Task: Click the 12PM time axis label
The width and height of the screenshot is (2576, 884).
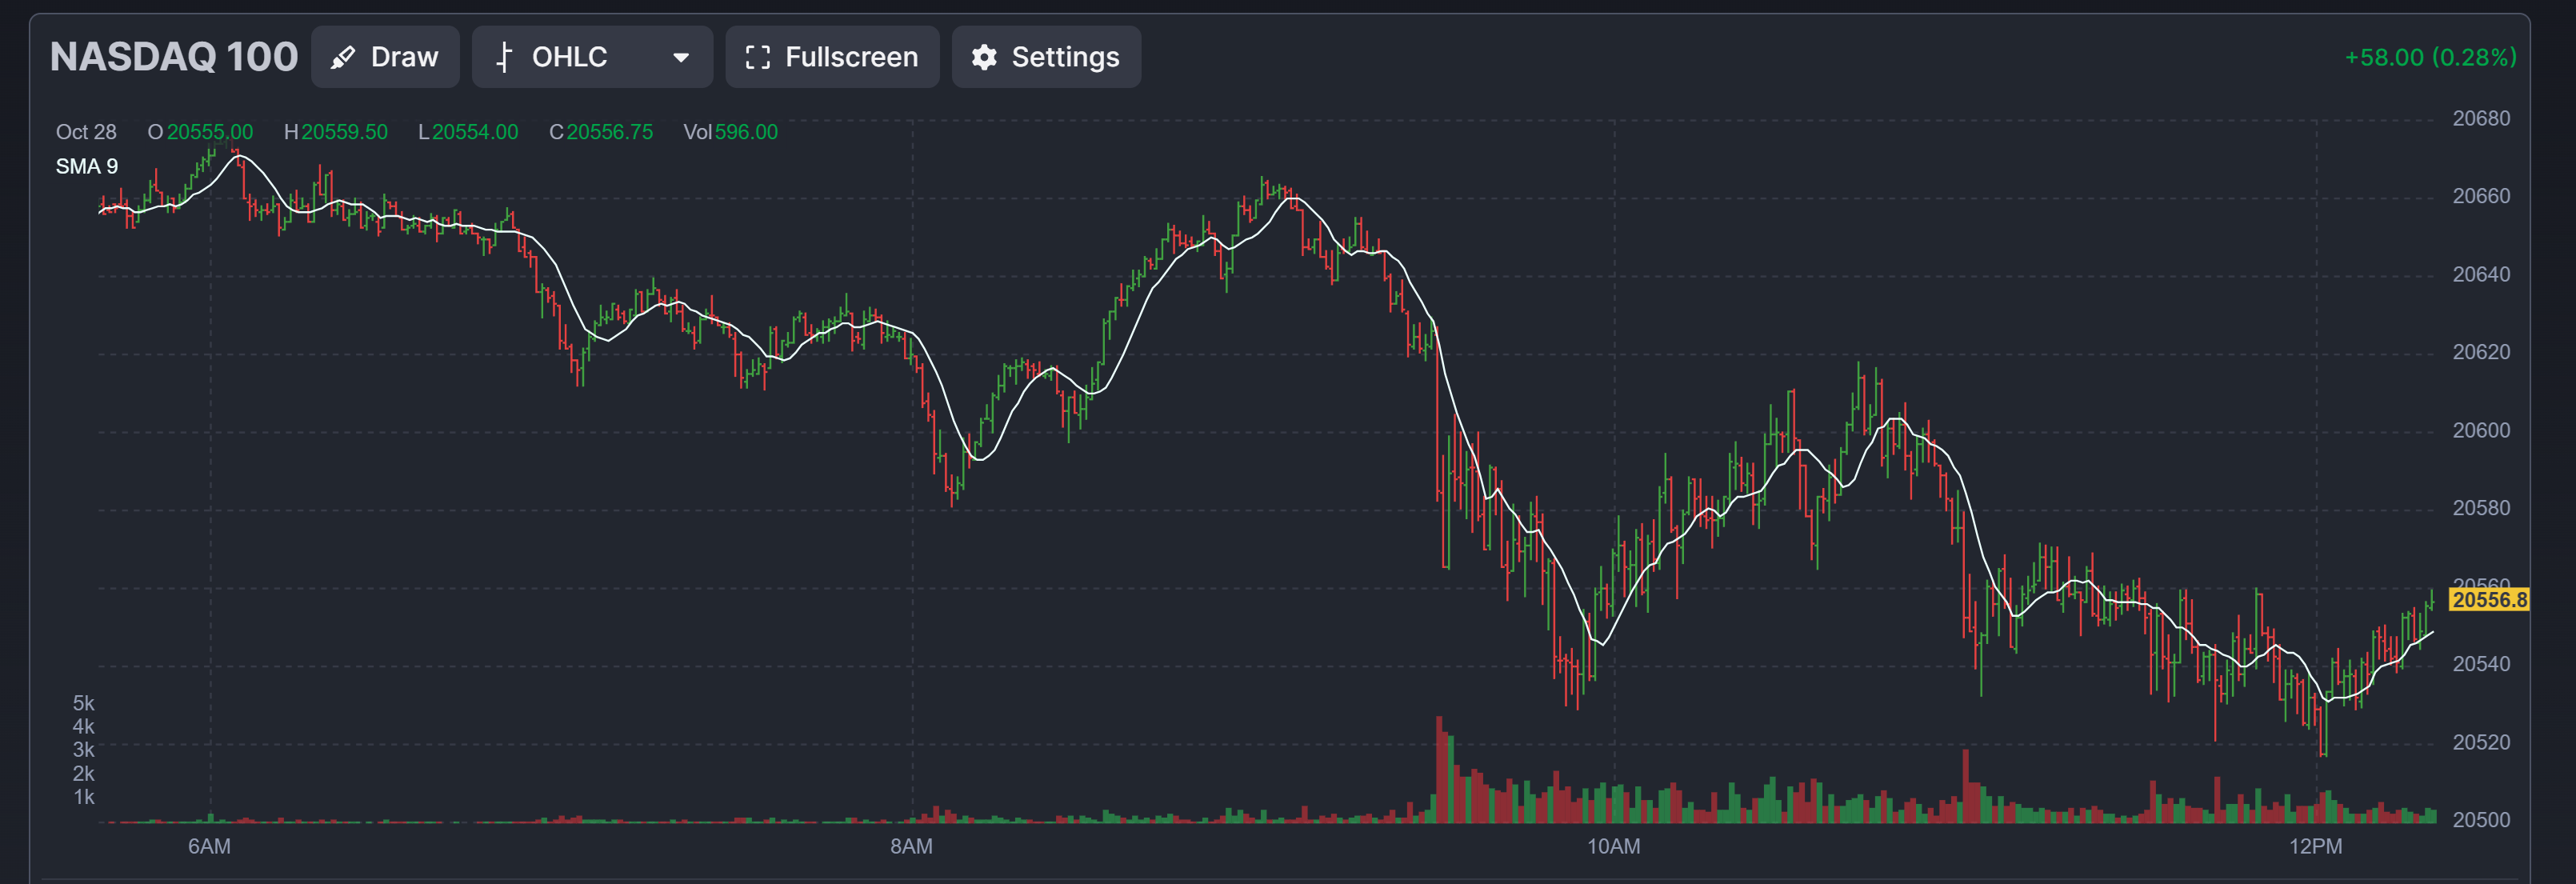Action: click(x=2315, y=847)
